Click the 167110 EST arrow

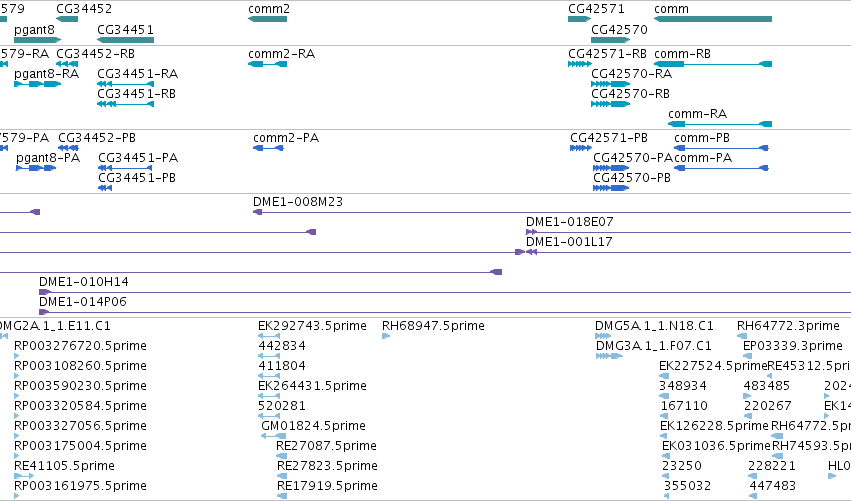point(665,417)
